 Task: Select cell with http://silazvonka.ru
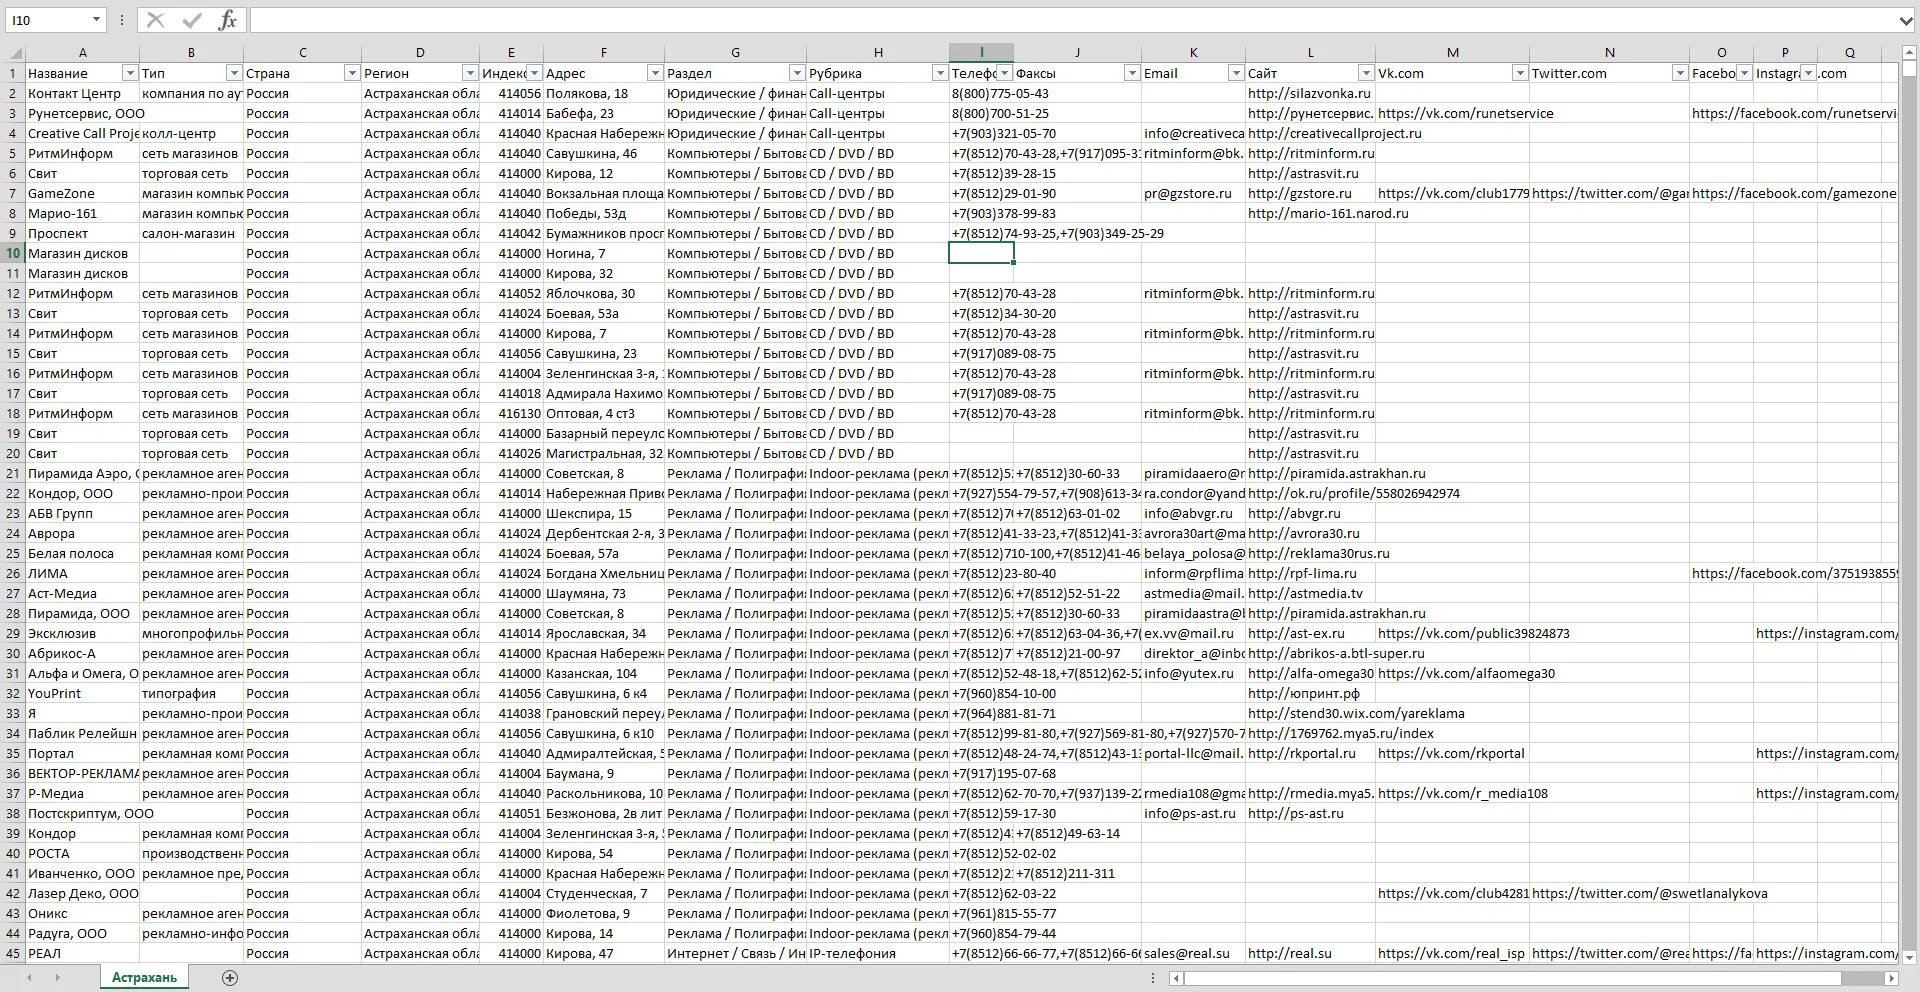point(1310,93)
